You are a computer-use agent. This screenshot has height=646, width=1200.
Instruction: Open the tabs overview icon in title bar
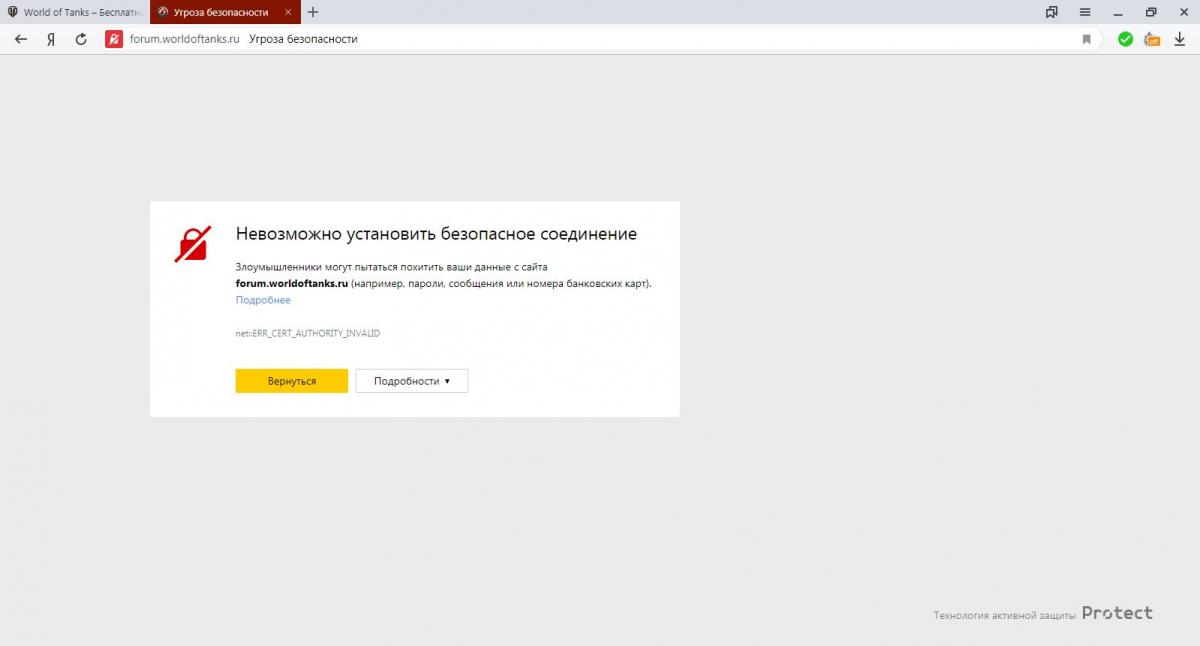[1052, 12]
